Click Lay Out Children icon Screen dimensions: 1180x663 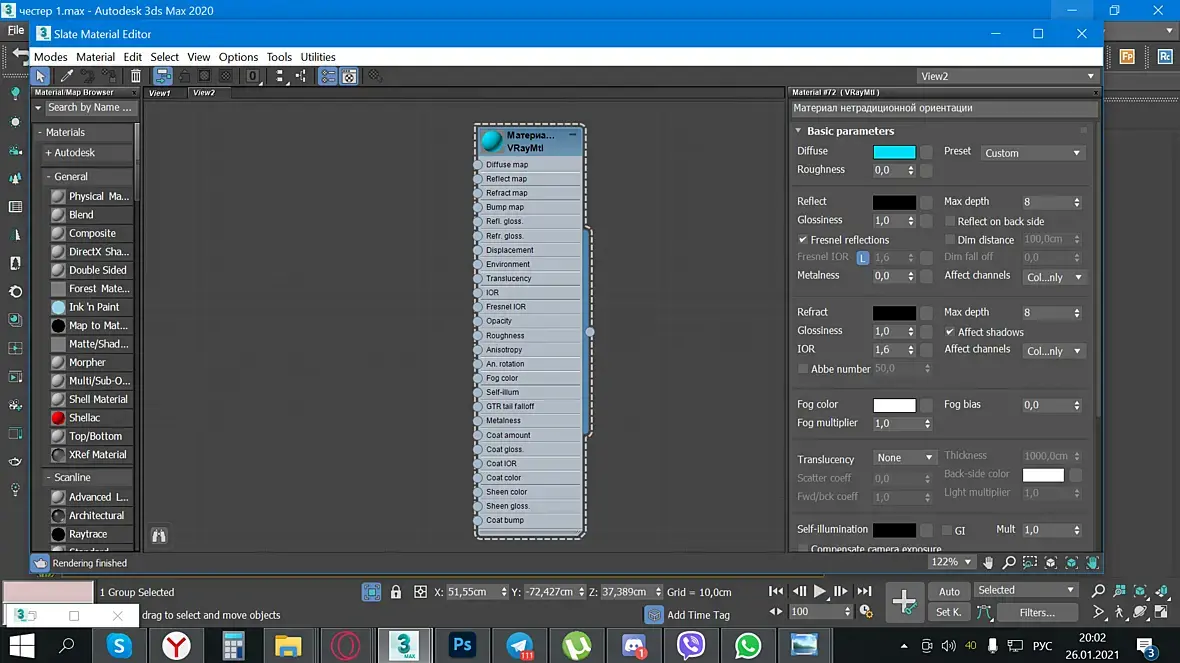click(x=301, y=76)
